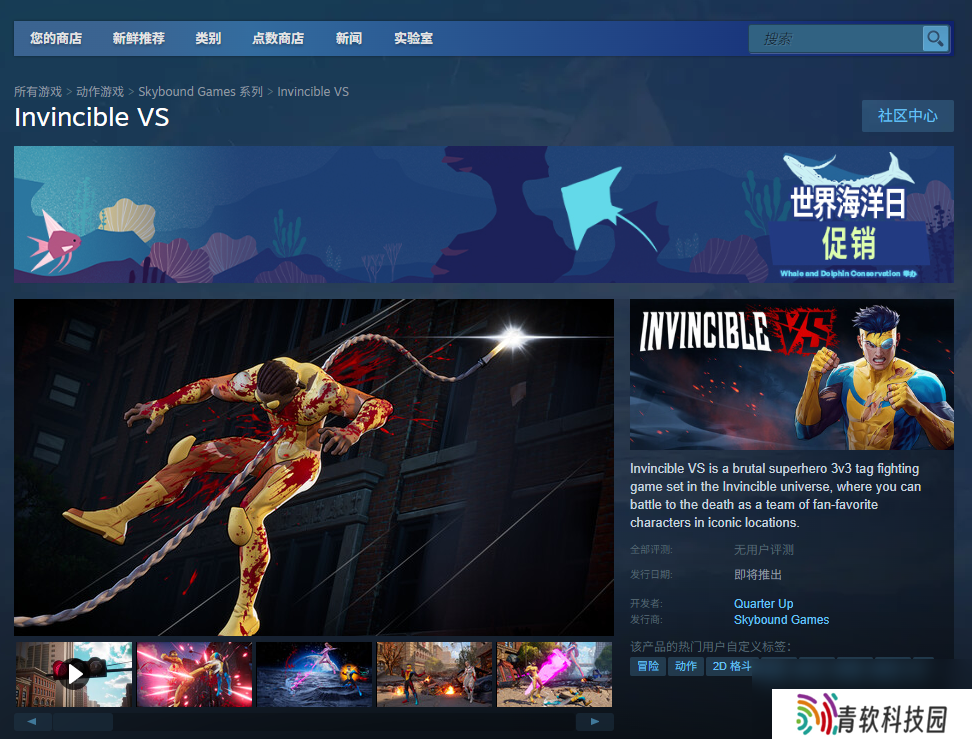Screen dimensions: 972x739
Task: Open the 世界海洋日 促销 banner
Action: click(484, 215)
